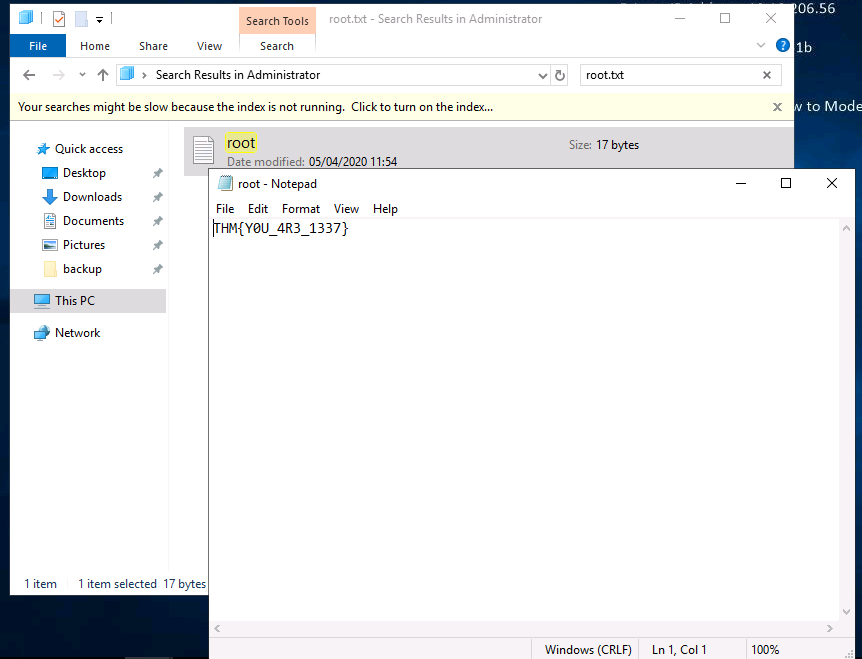Go back using the Explorer back arrow
The image size is (862, 659).
point(29,75)
